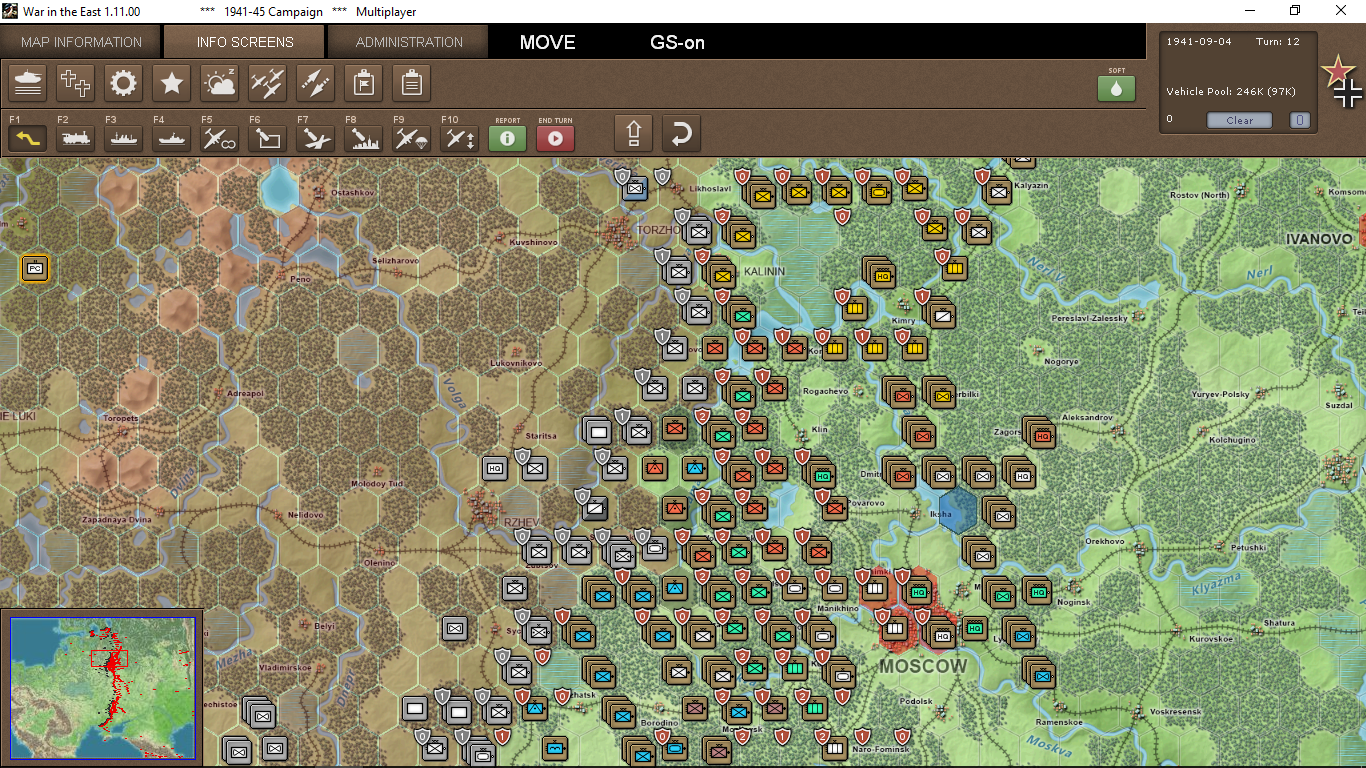Viewport: 1366px width, 768px height.
Task: Open the Order of Battle clipboard icon
Action: (x=411, y=83)
